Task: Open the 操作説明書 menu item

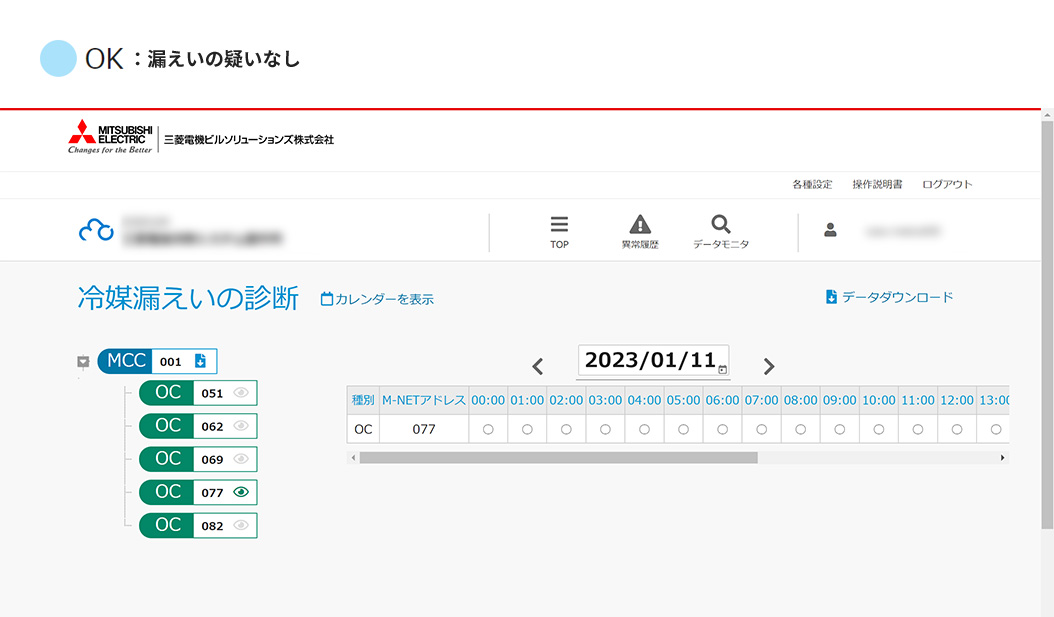Action: pyautogui.click(x=877, y=185)
